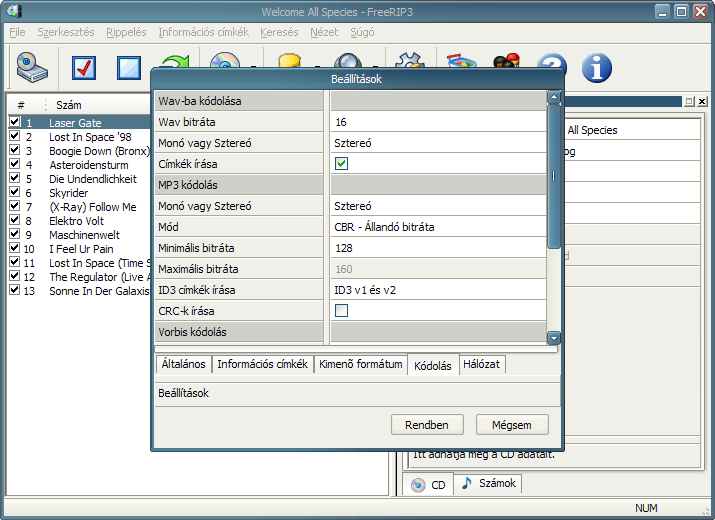The height and width of the screenshot is (520, 715).
Task: Uncheck track 13 Sonne In Der Galaxis
Action: (15, 290)
